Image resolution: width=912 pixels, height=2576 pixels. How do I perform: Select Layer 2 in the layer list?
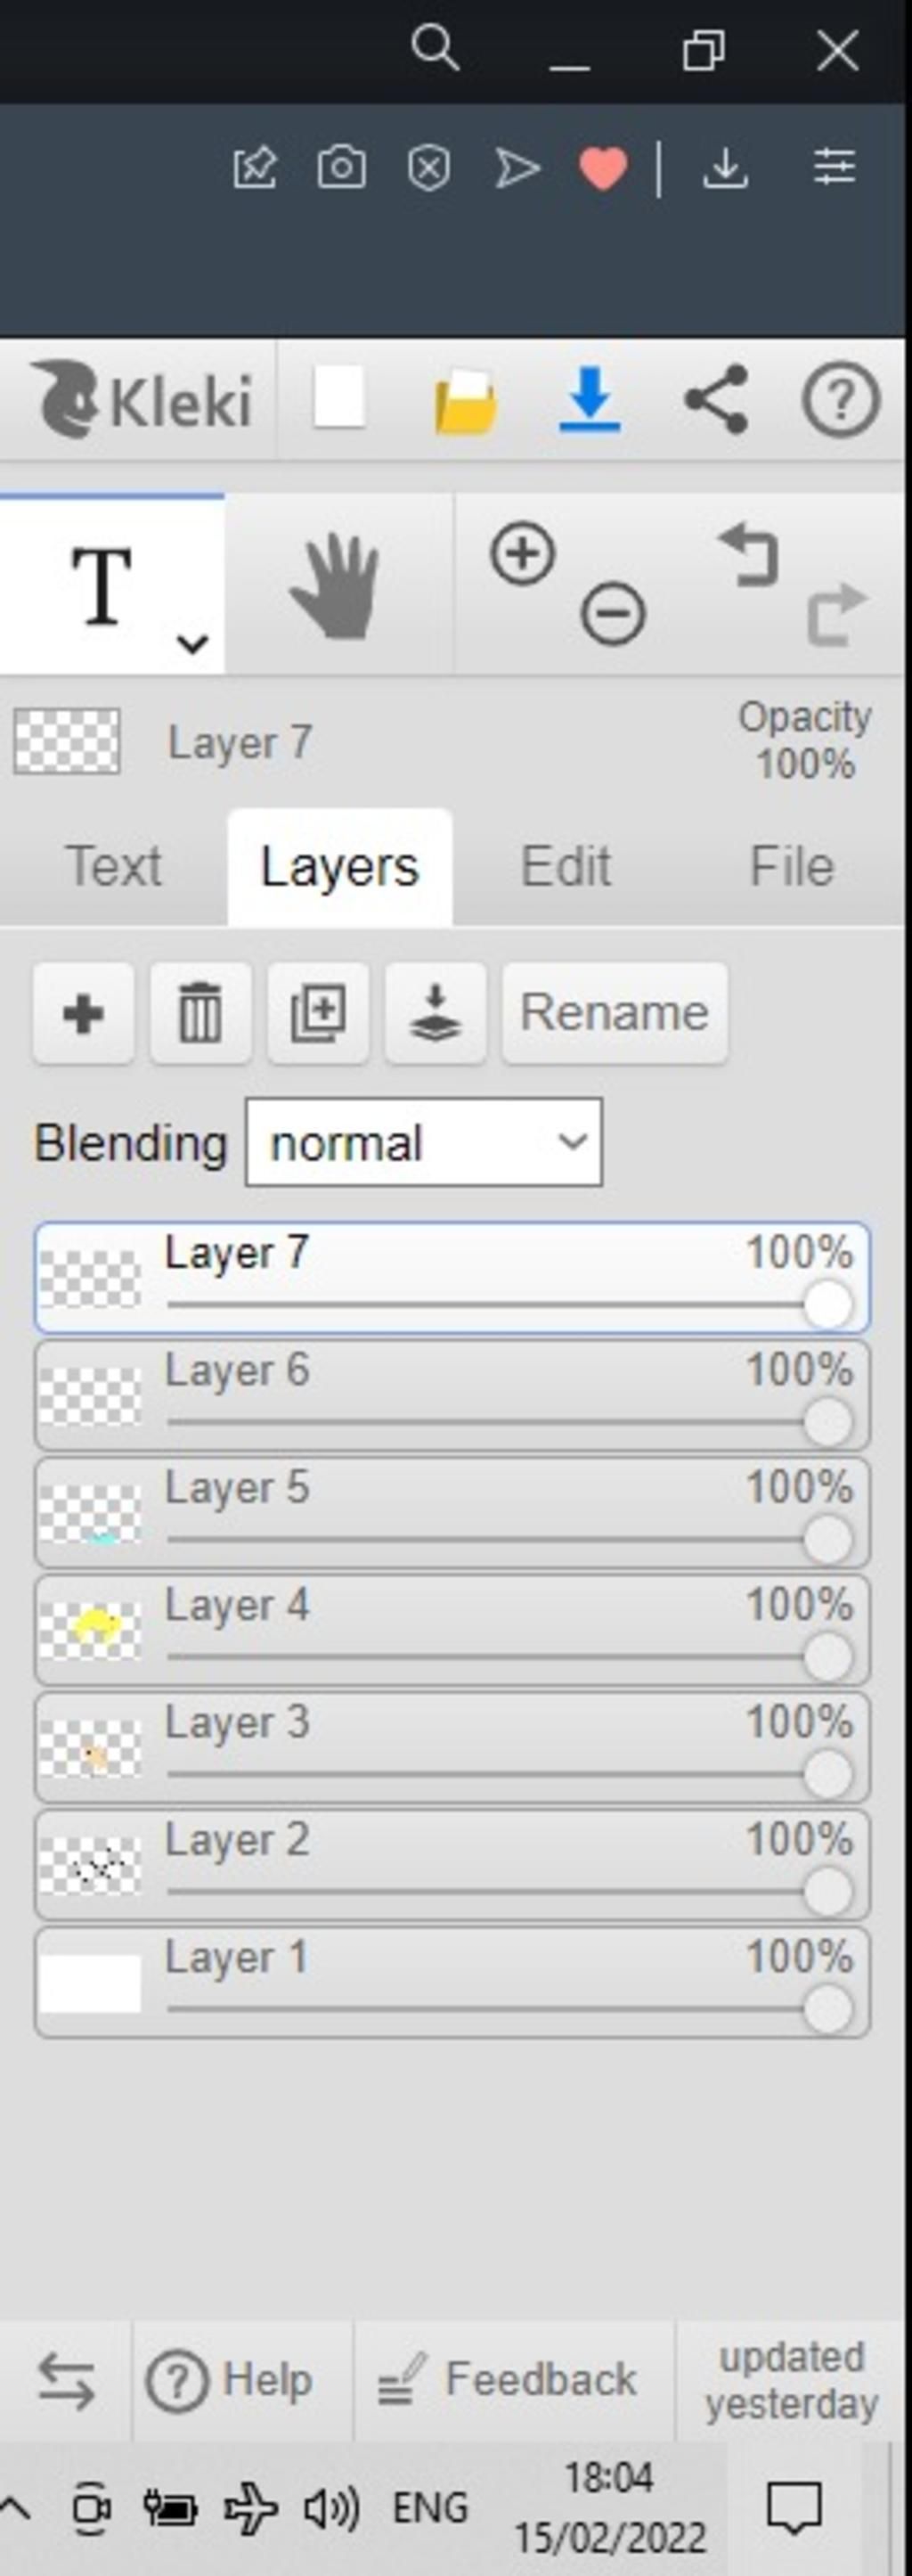pos(452,1865)
